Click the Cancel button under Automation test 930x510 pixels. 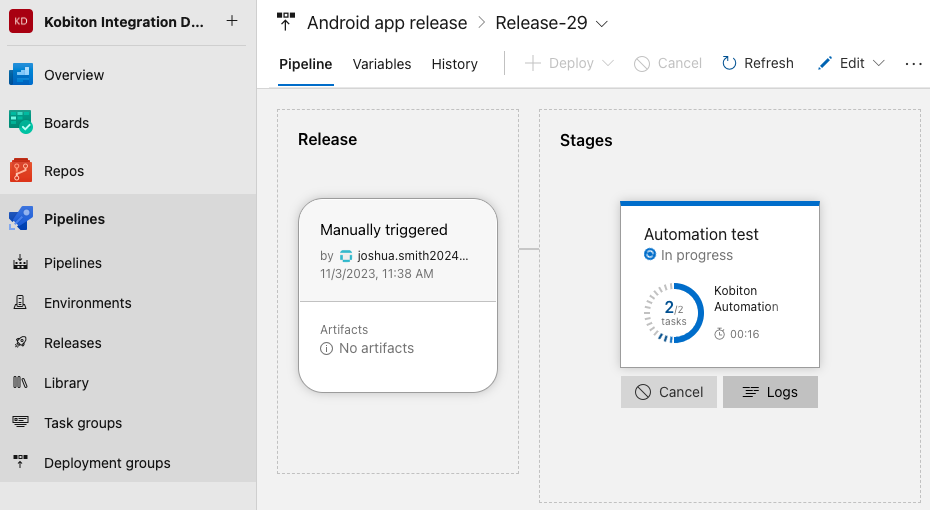click(668, 392)
